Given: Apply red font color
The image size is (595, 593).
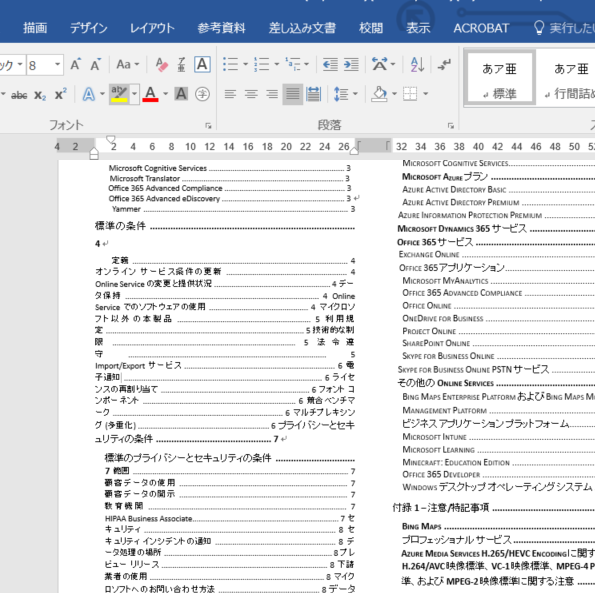Looking at the screenshot, I should coord(150,94).
